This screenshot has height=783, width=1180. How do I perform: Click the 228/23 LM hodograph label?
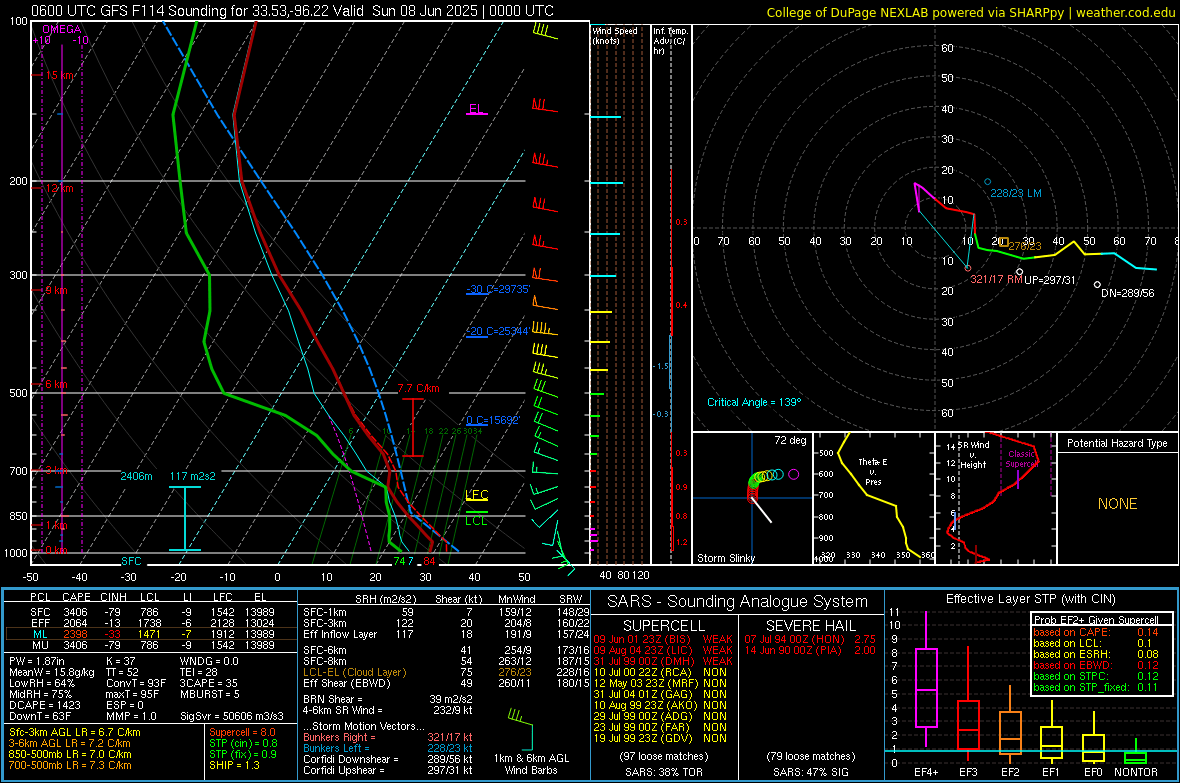pyautogui.click(x=1016, y=193)
